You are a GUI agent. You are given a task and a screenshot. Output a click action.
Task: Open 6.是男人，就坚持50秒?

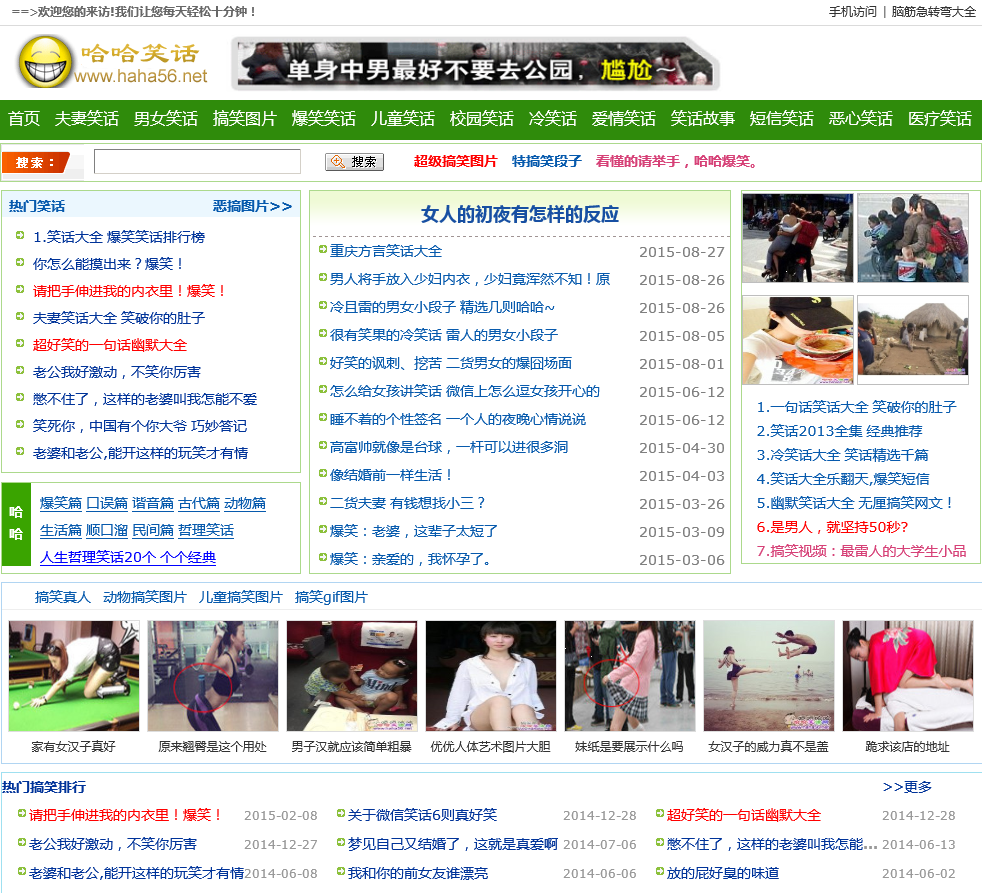coord(832,527)
